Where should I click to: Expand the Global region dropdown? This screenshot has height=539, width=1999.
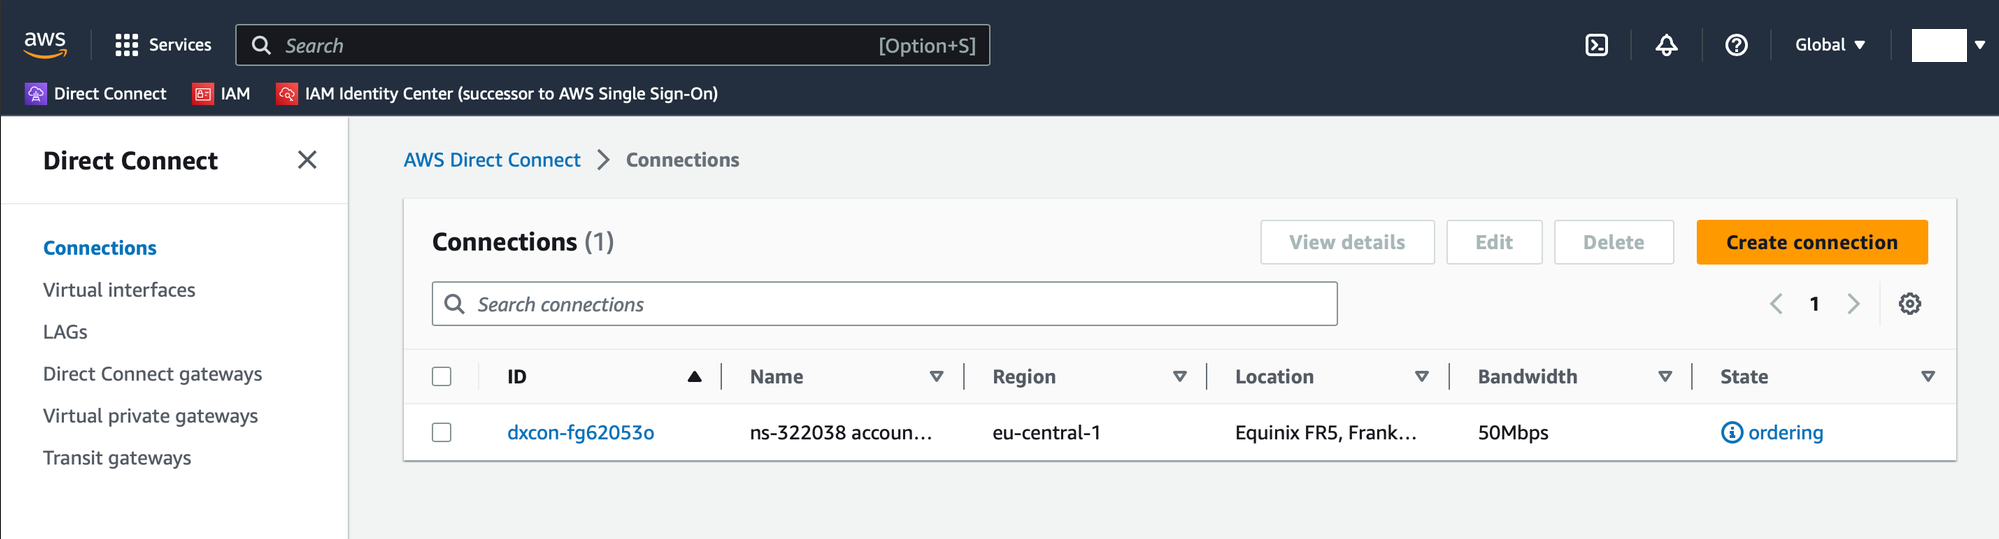(x=1830, y=45)
